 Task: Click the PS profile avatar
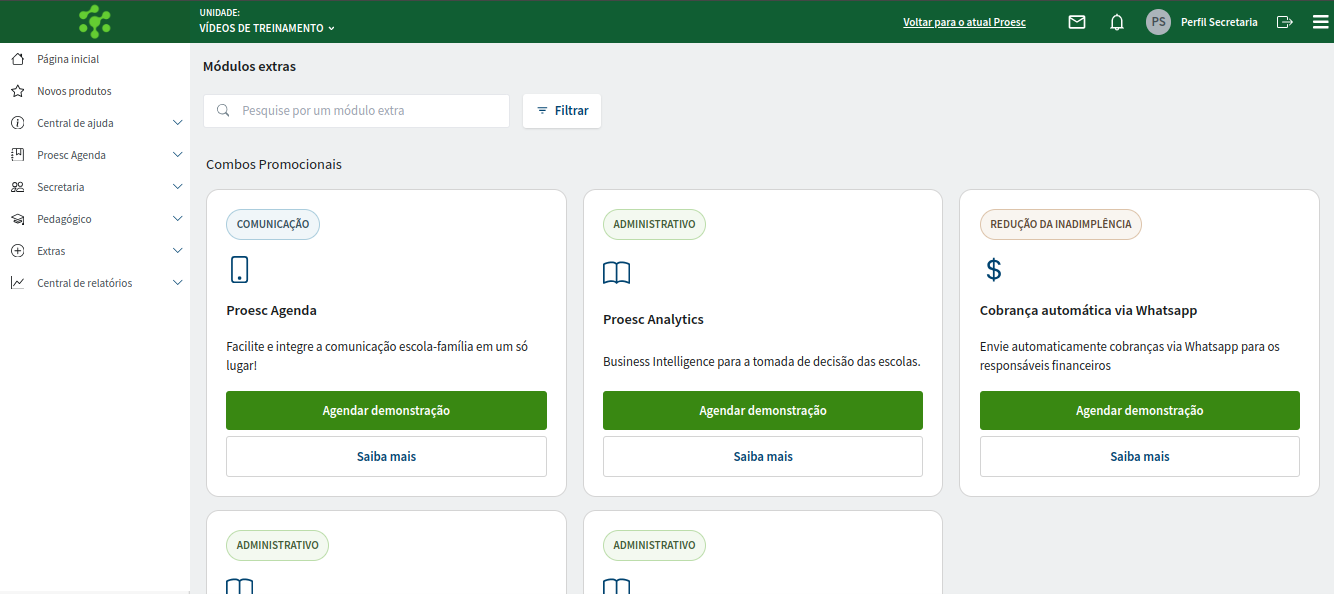(x=1158, y=22)
